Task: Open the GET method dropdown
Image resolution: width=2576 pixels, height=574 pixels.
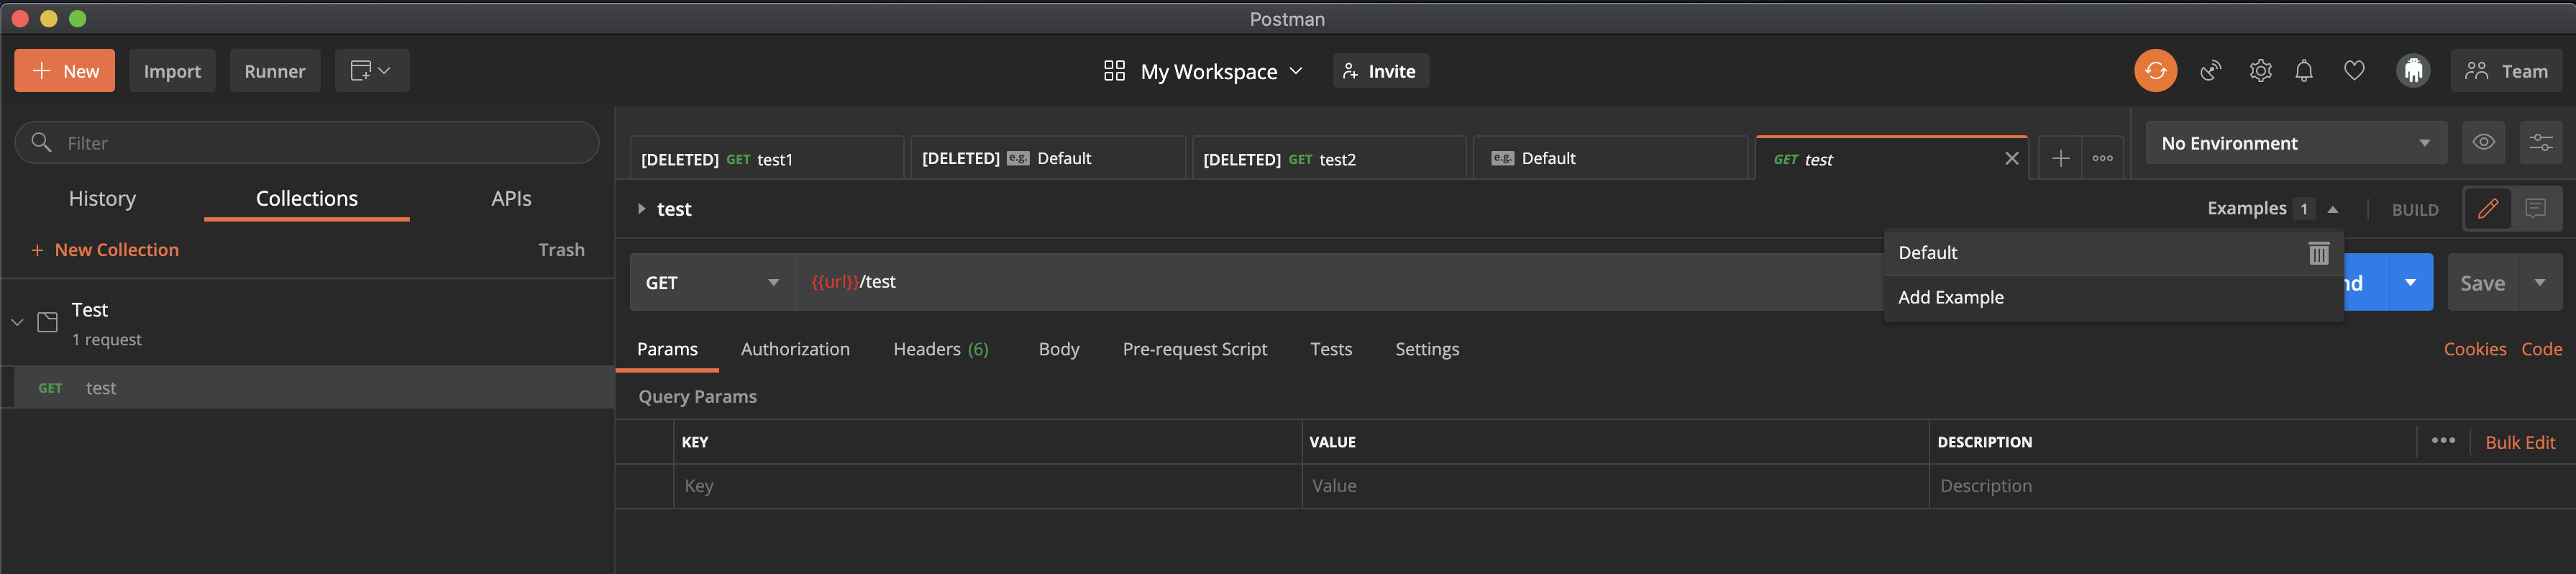Action: pos(712,282)
